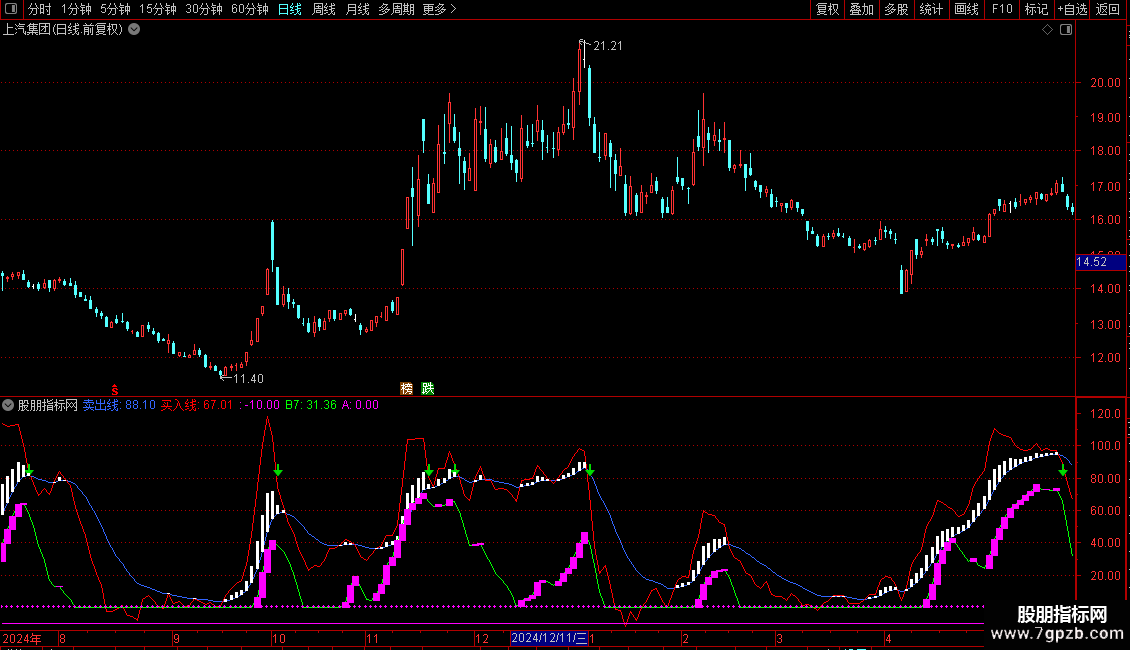Image resolution: width=1130 pixels, height=650 pixels.
Task: Click the 21.21 high price label
Action: [x=608, y=46]
